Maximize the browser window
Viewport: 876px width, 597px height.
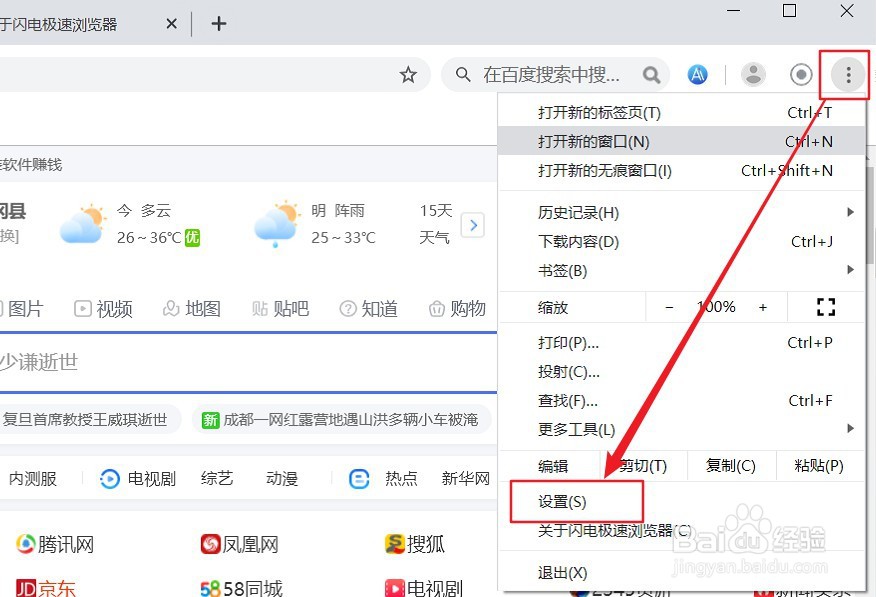click(x=789, y=11)
